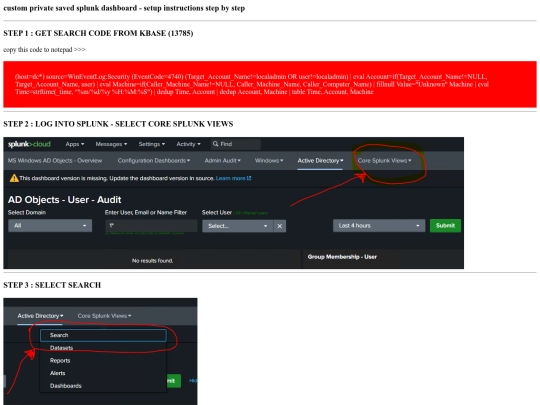This screenshot has height=405, width=540.
Task: Select Search from the dropdown
Action: tap(103, 335)
